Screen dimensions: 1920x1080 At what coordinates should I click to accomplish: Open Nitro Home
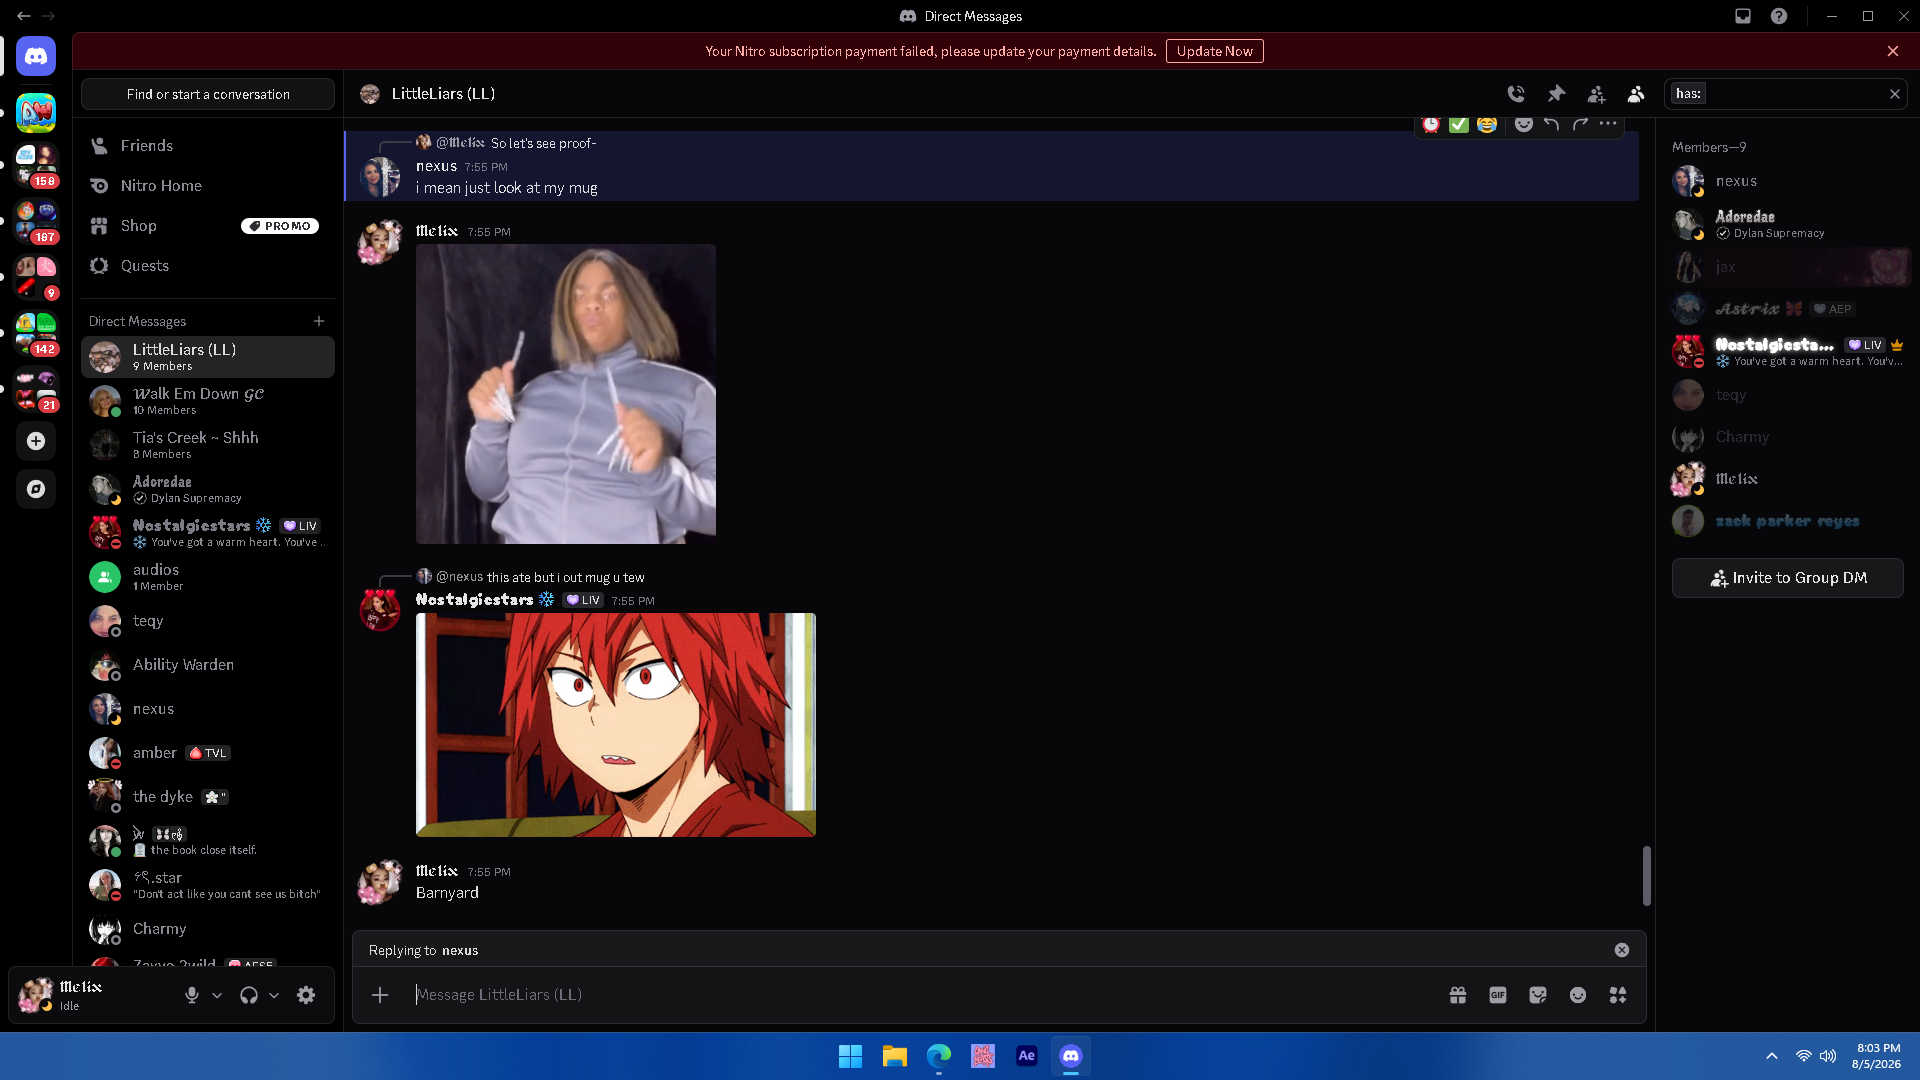pos(208,186)
